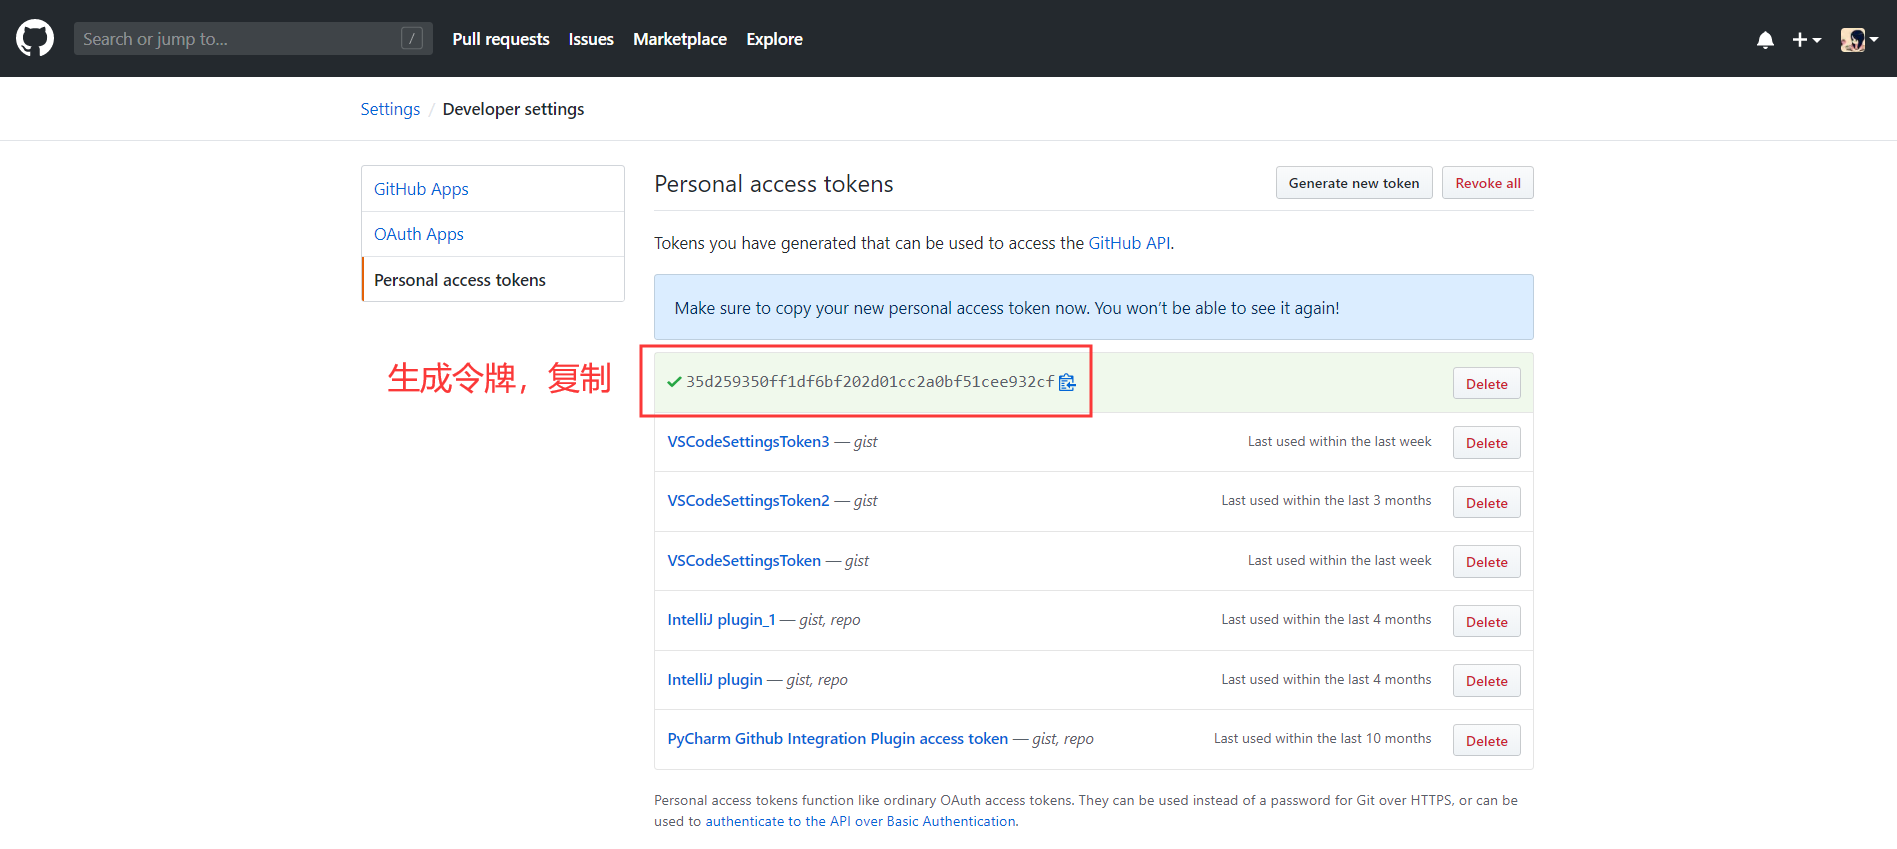Viewport: 1897px width, 849px height.
Task: Open the GitHub API link
Action: [1129, 243]
